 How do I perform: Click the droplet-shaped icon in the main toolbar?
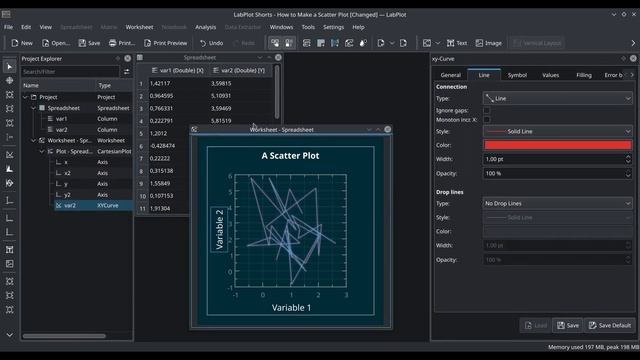[x=363, y=43]
